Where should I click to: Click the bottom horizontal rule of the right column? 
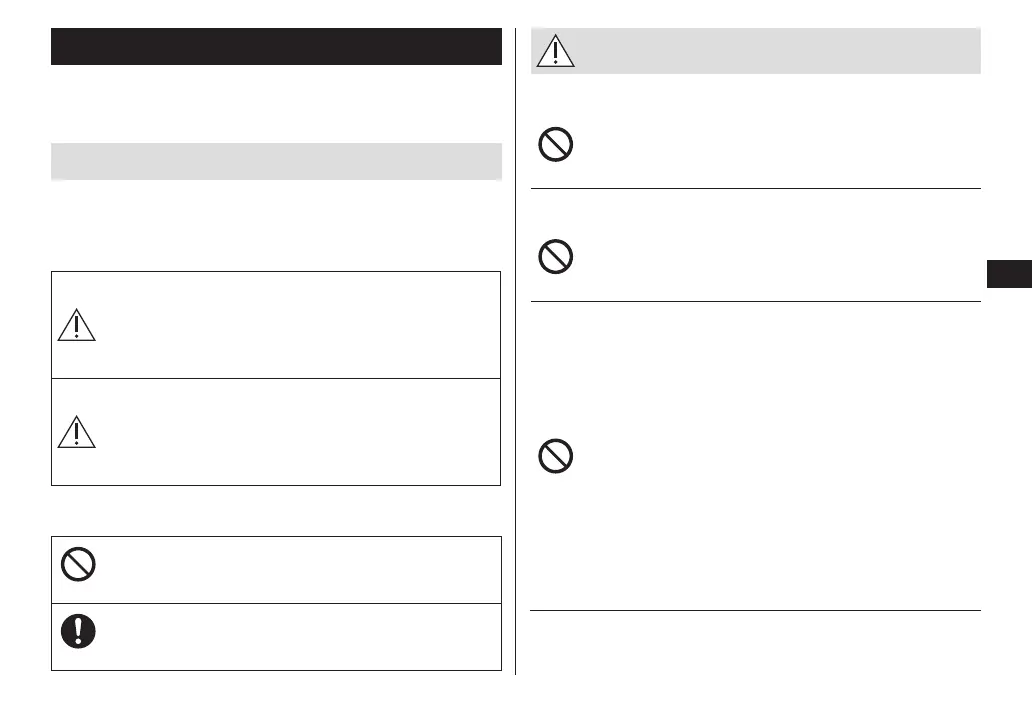coord(755,610)
